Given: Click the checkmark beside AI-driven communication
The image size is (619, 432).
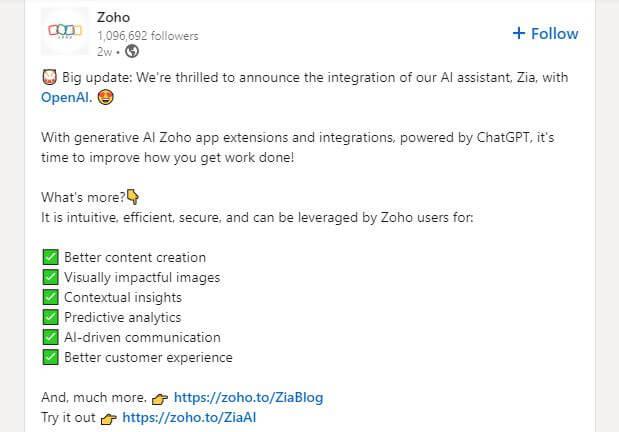Looking at the screenshot, I should (x=50, y=338).
